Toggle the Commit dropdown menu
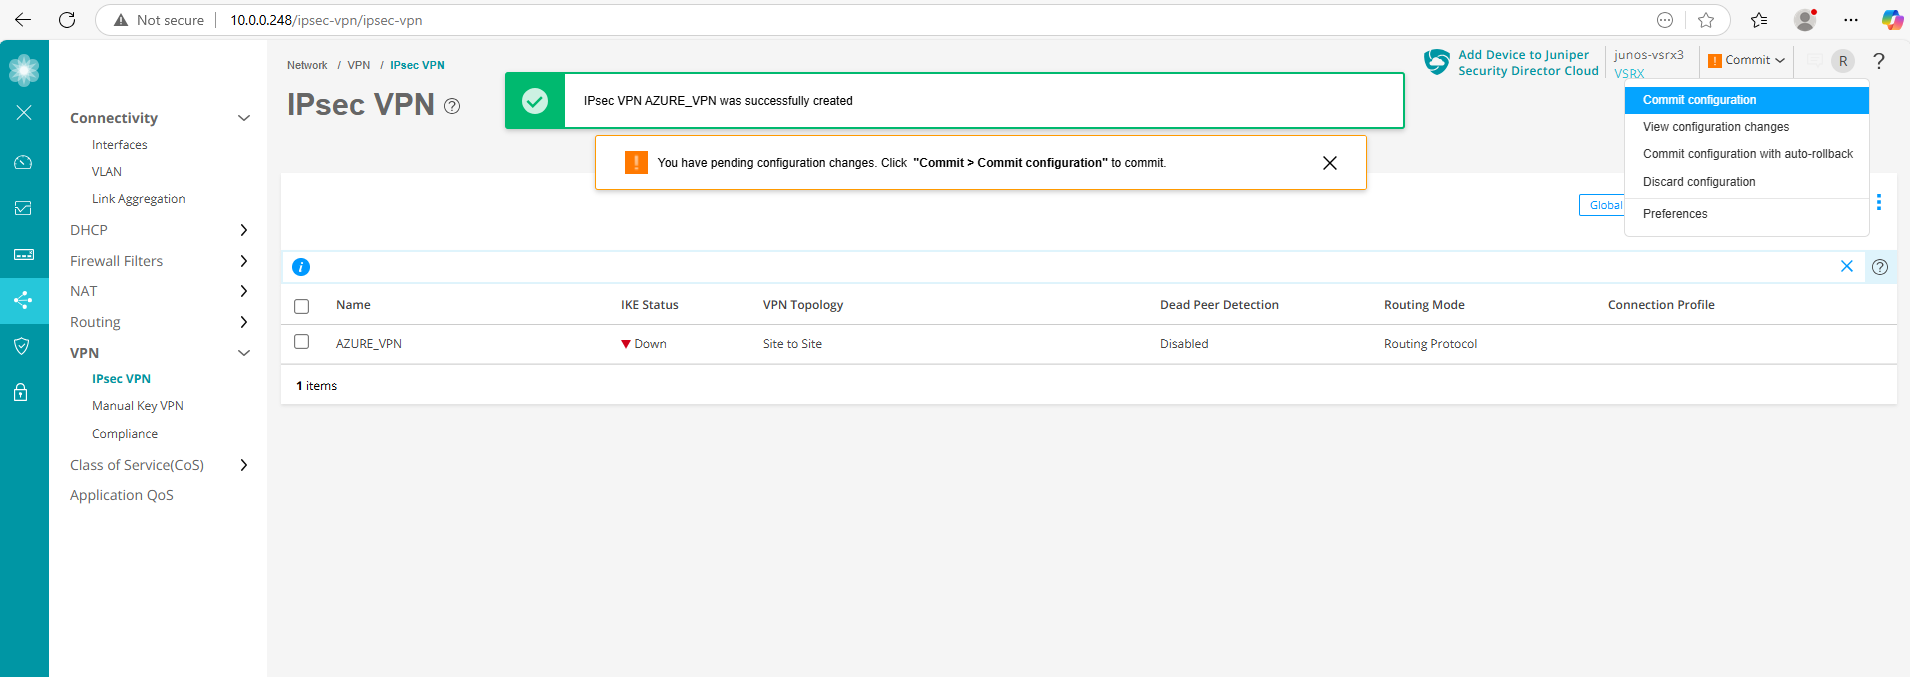The width and height of the screenshot is (1910, 677). [1746, 60]
